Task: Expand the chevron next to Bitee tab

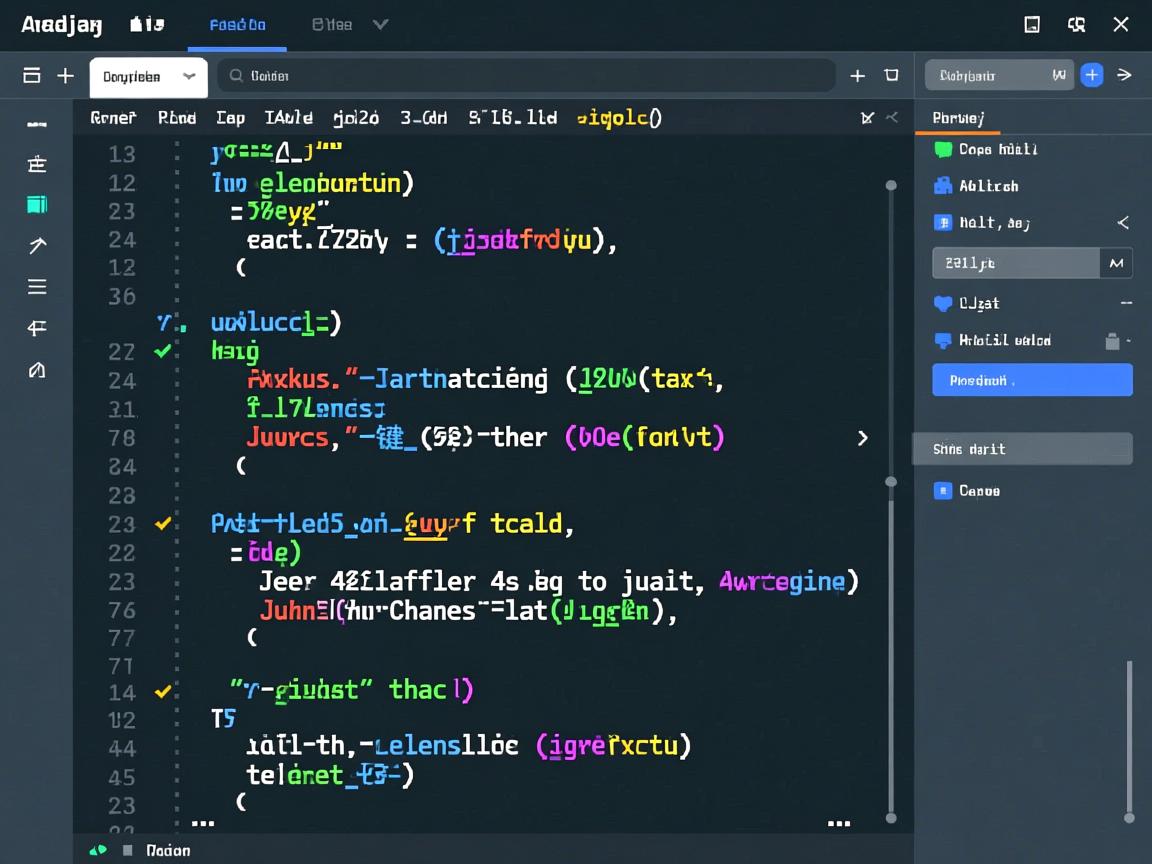Action: click(x=380, y=25)
